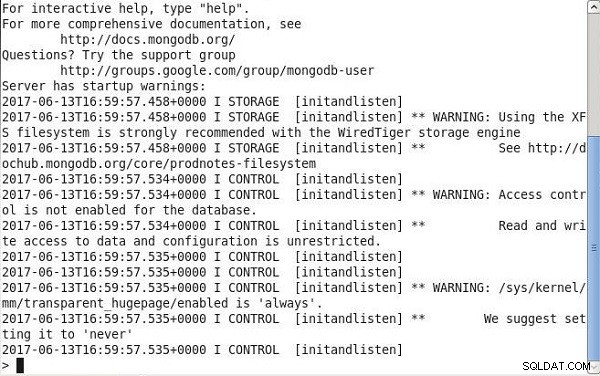Open the groups.google.com mongodb-user link
Screen dimensions: 600x376
tap(217, 70)
